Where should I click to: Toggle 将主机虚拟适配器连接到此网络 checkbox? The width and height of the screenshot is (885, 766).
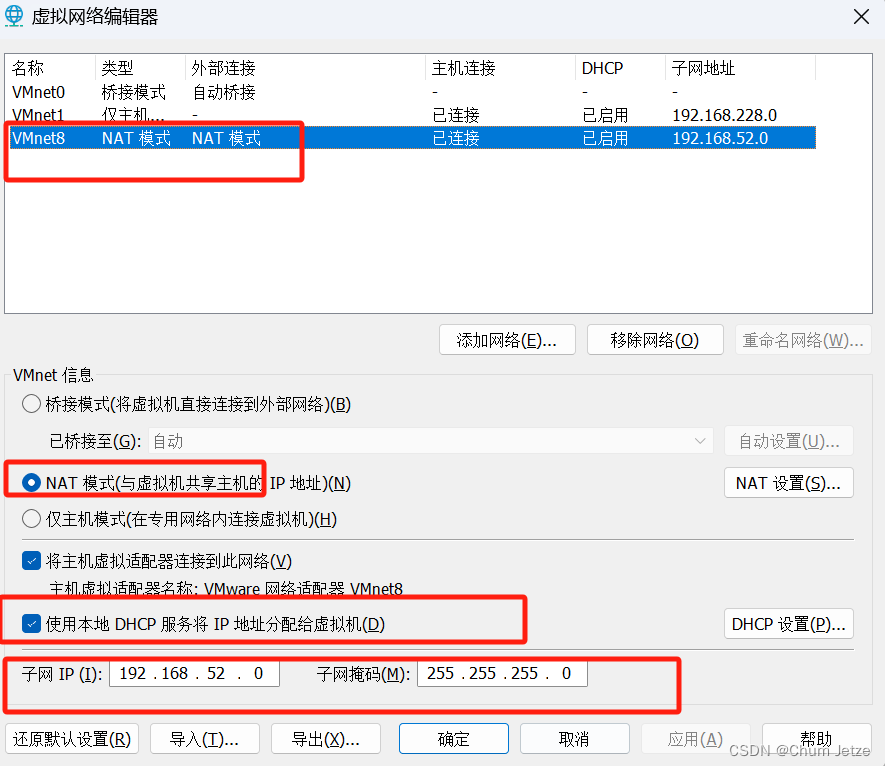pos(31,561)
